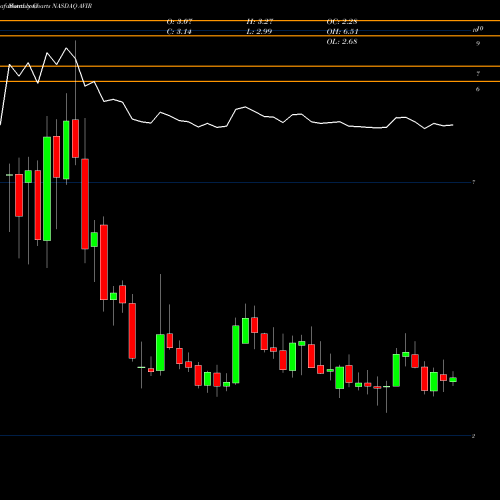Viewport: 500px width, 500px height.
Task: Click the '10' top axis label
Action: tap(480, 29)
